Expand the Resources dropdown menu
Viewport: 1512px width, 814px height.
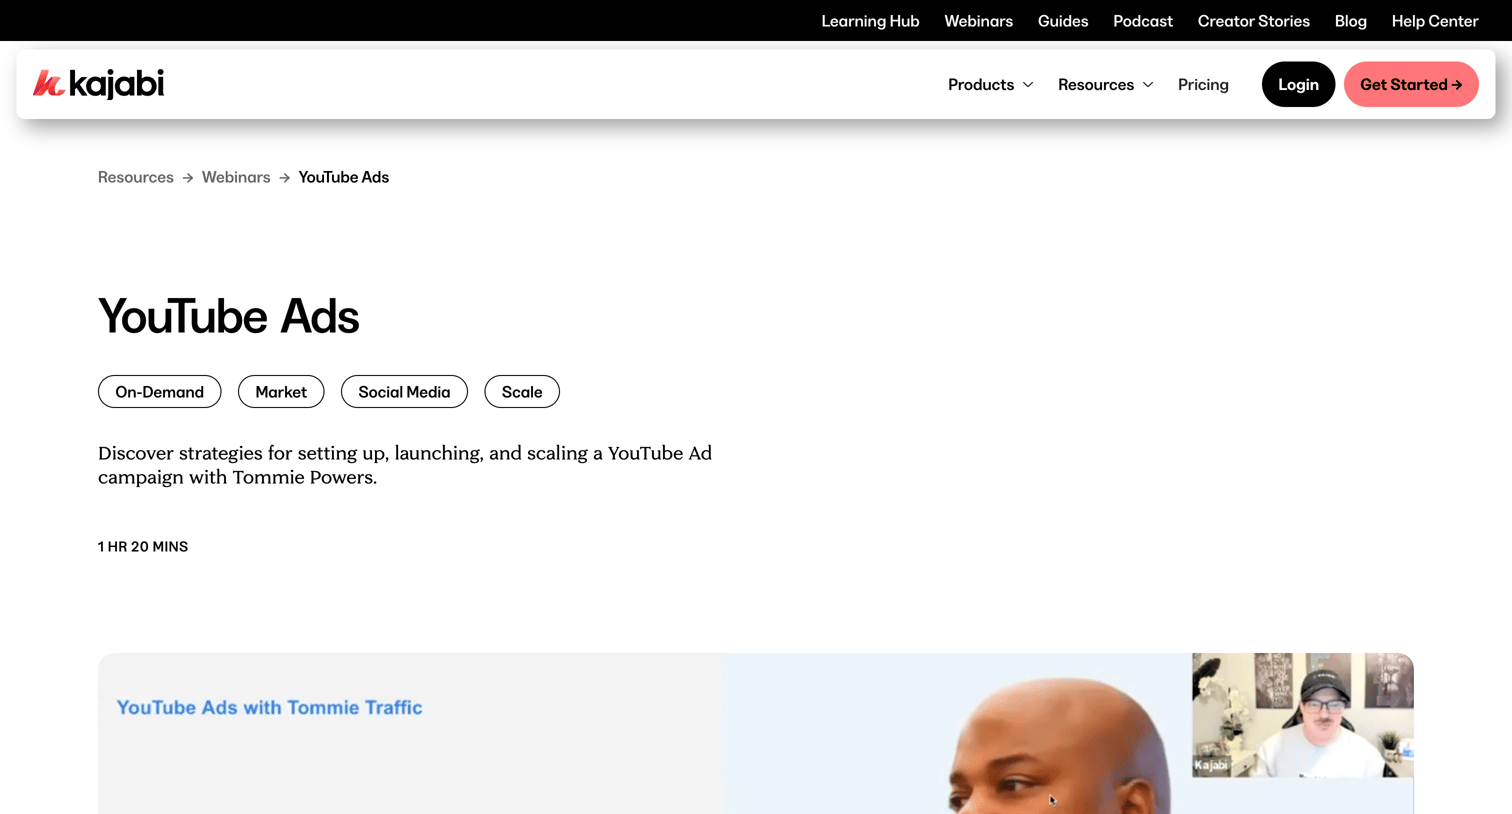point(1105,85)
